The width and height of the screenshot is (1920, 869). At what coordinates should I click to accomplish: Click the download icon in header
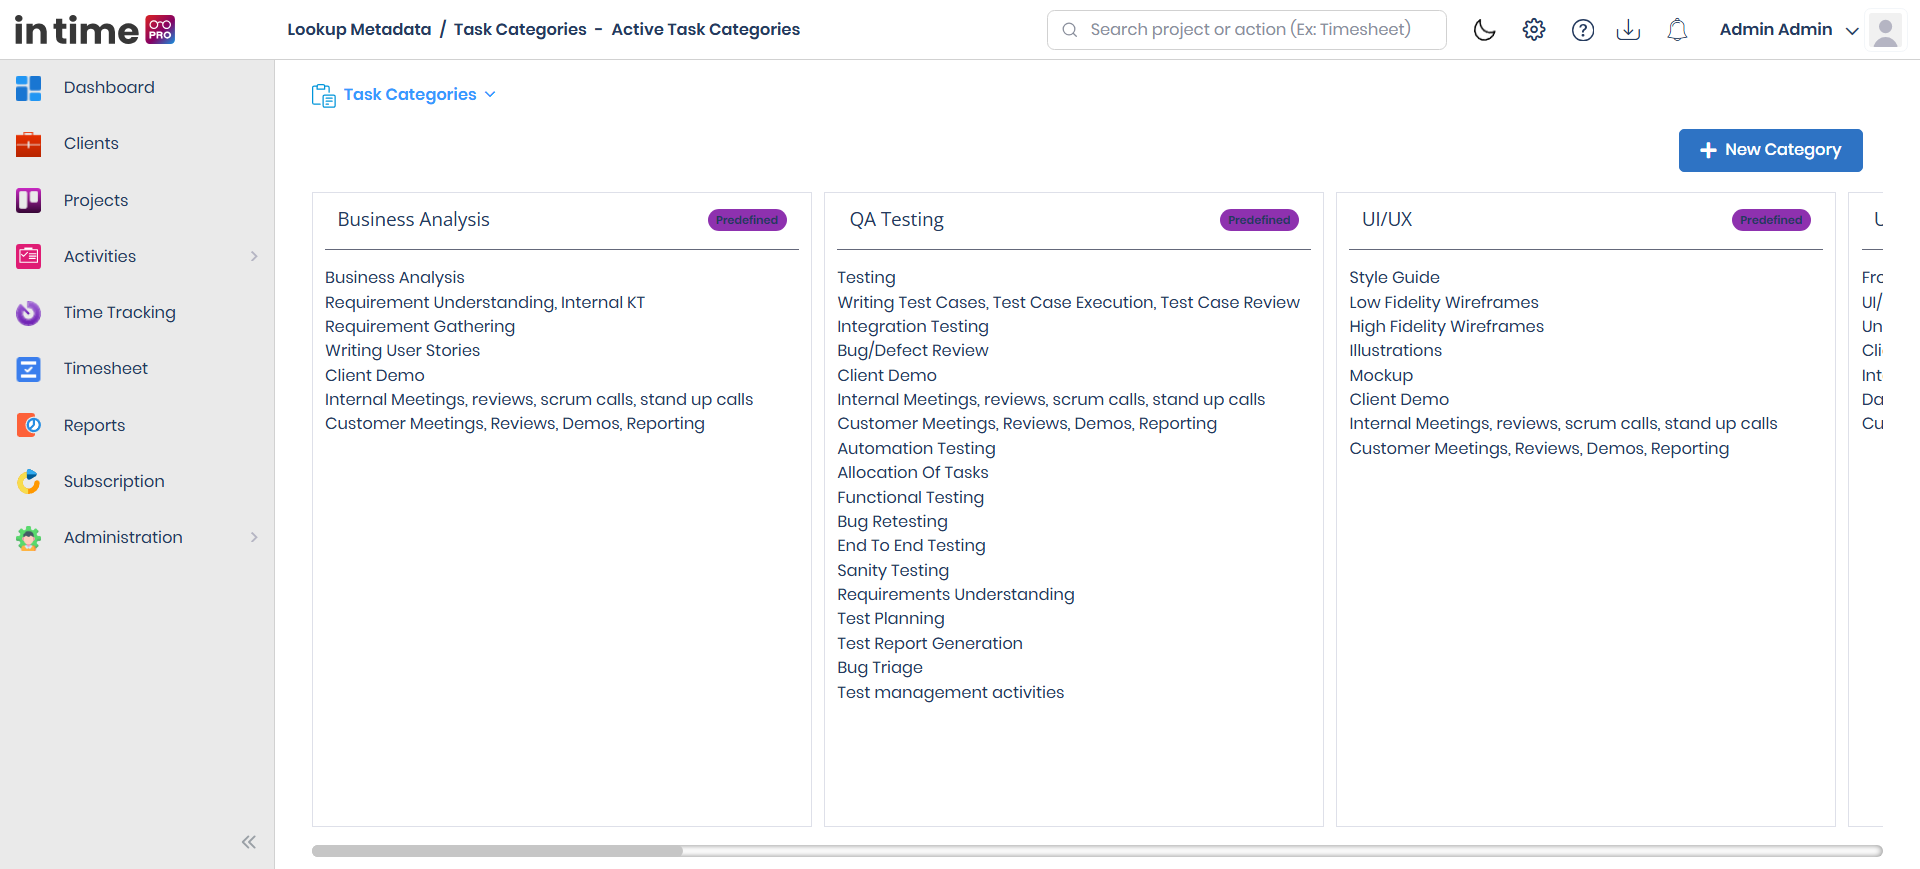click(x=1628, y=30)
